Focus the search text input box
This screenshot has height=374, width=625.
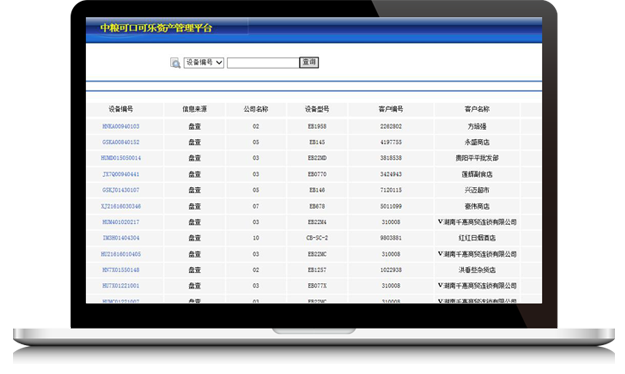click(x=263, y=63)
